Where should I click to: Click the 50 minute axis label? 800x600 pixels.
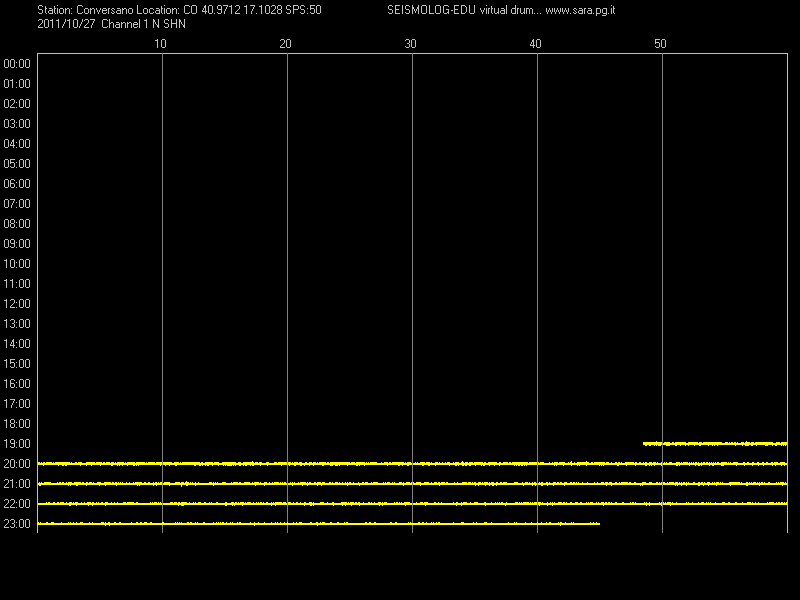coord(660,44)
